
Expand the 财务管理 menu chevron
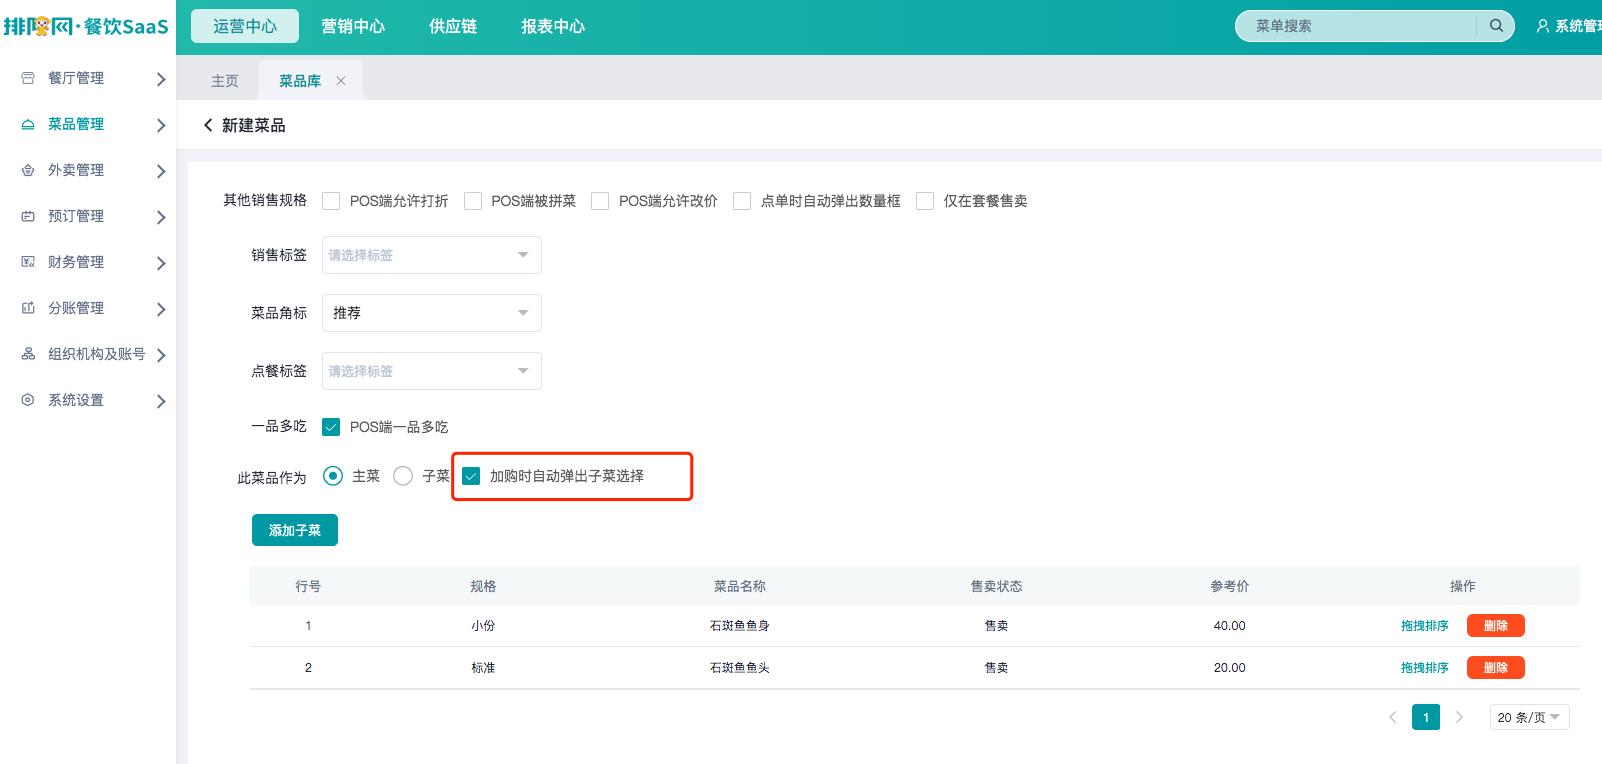tap(161, 263)
